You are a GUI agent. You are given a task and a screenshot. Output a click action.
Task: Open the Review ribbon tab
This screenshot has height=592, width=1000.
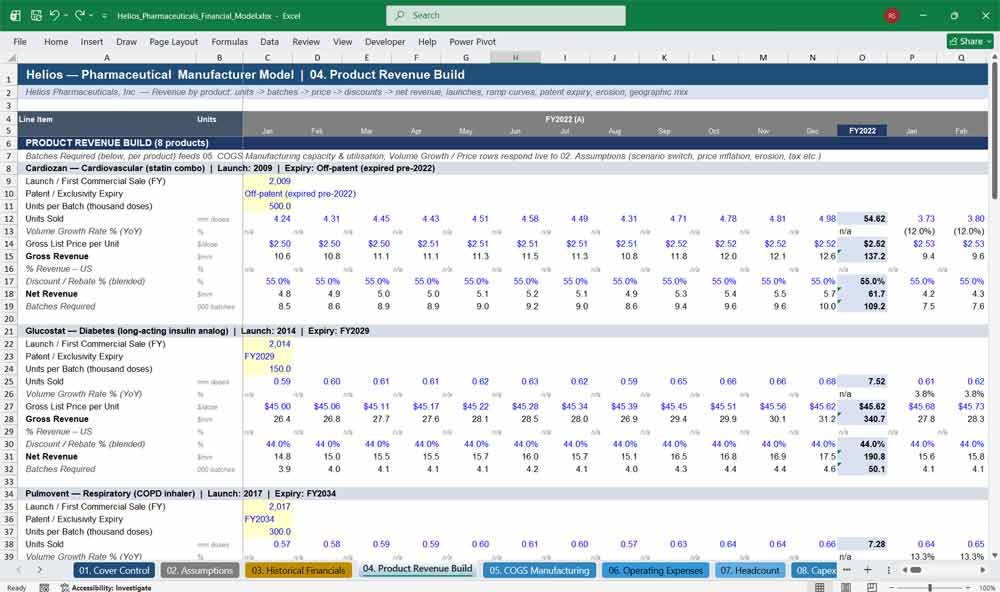(x=306, y=41)
